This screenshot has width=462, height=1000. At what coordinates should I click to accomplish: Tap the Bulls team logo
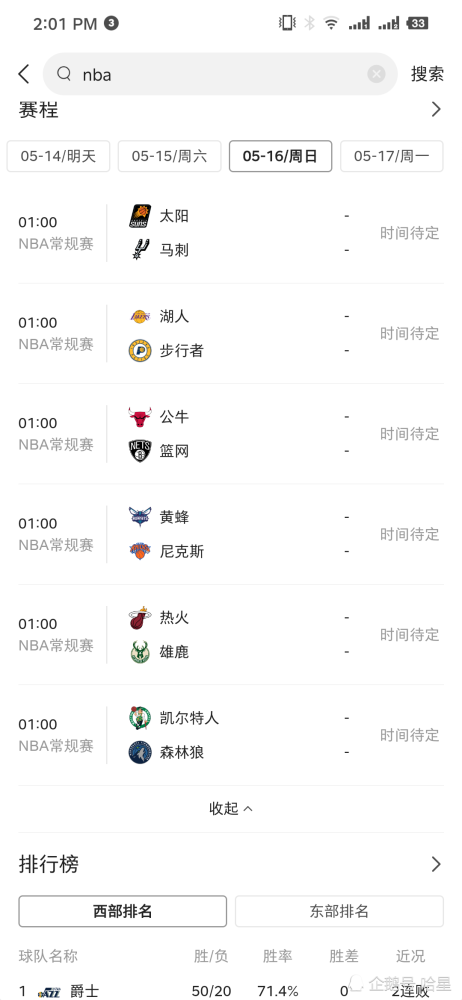coord(140,416)
